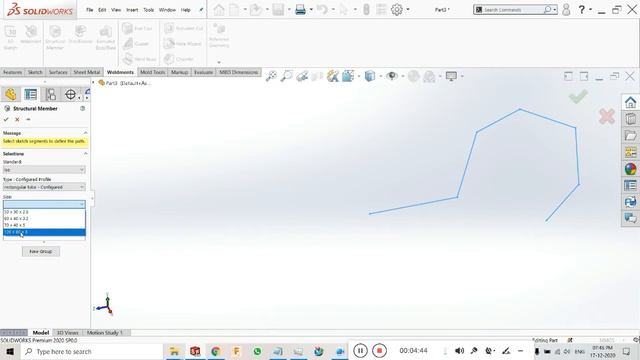Switch to the Features tab
Screen dimensions: 640x360
click(x=12, y=72)
